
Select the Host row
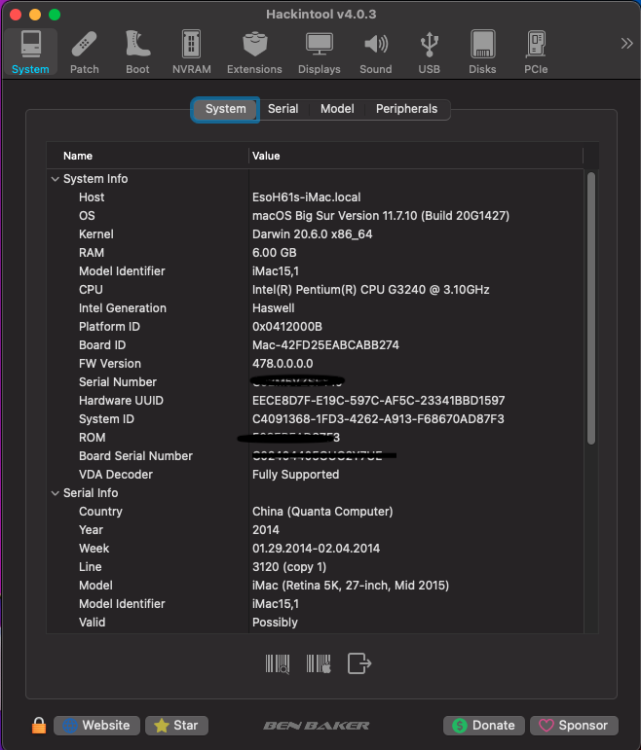point(315,197)
